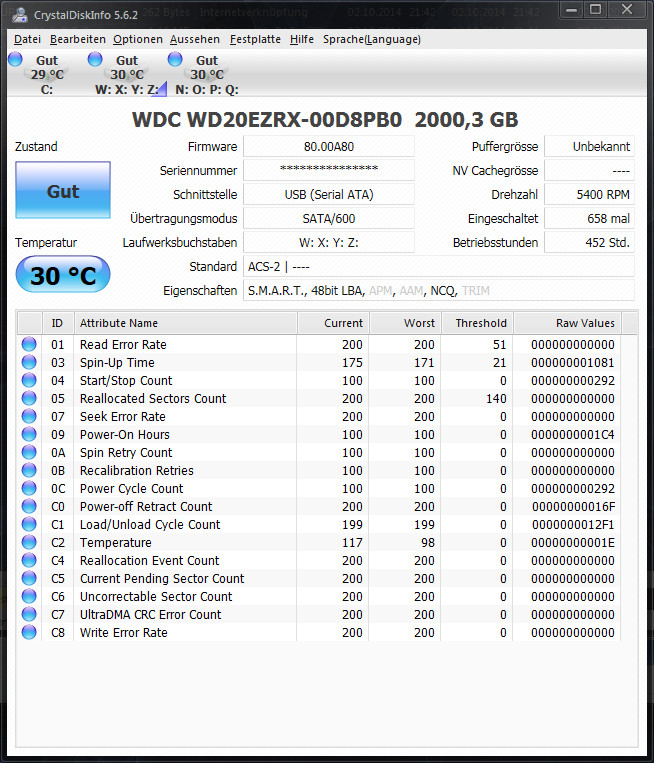Select the N: O: P: Q: drive tab
Screen dimensions: 654x763
click(x=206, y=74)
